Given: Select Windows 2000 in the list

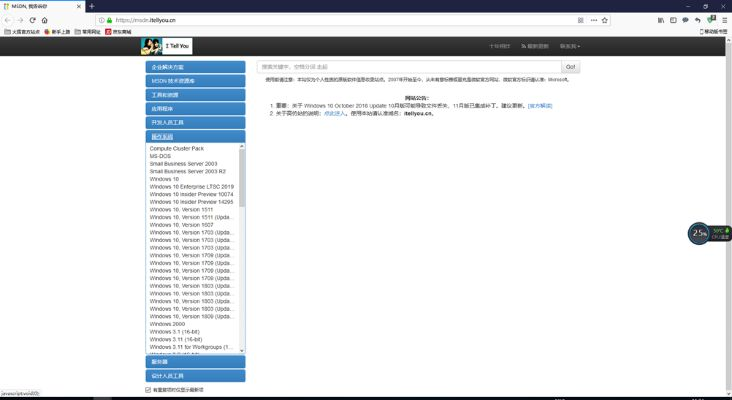Looking at the screenshot, I should tap(167, 324).
